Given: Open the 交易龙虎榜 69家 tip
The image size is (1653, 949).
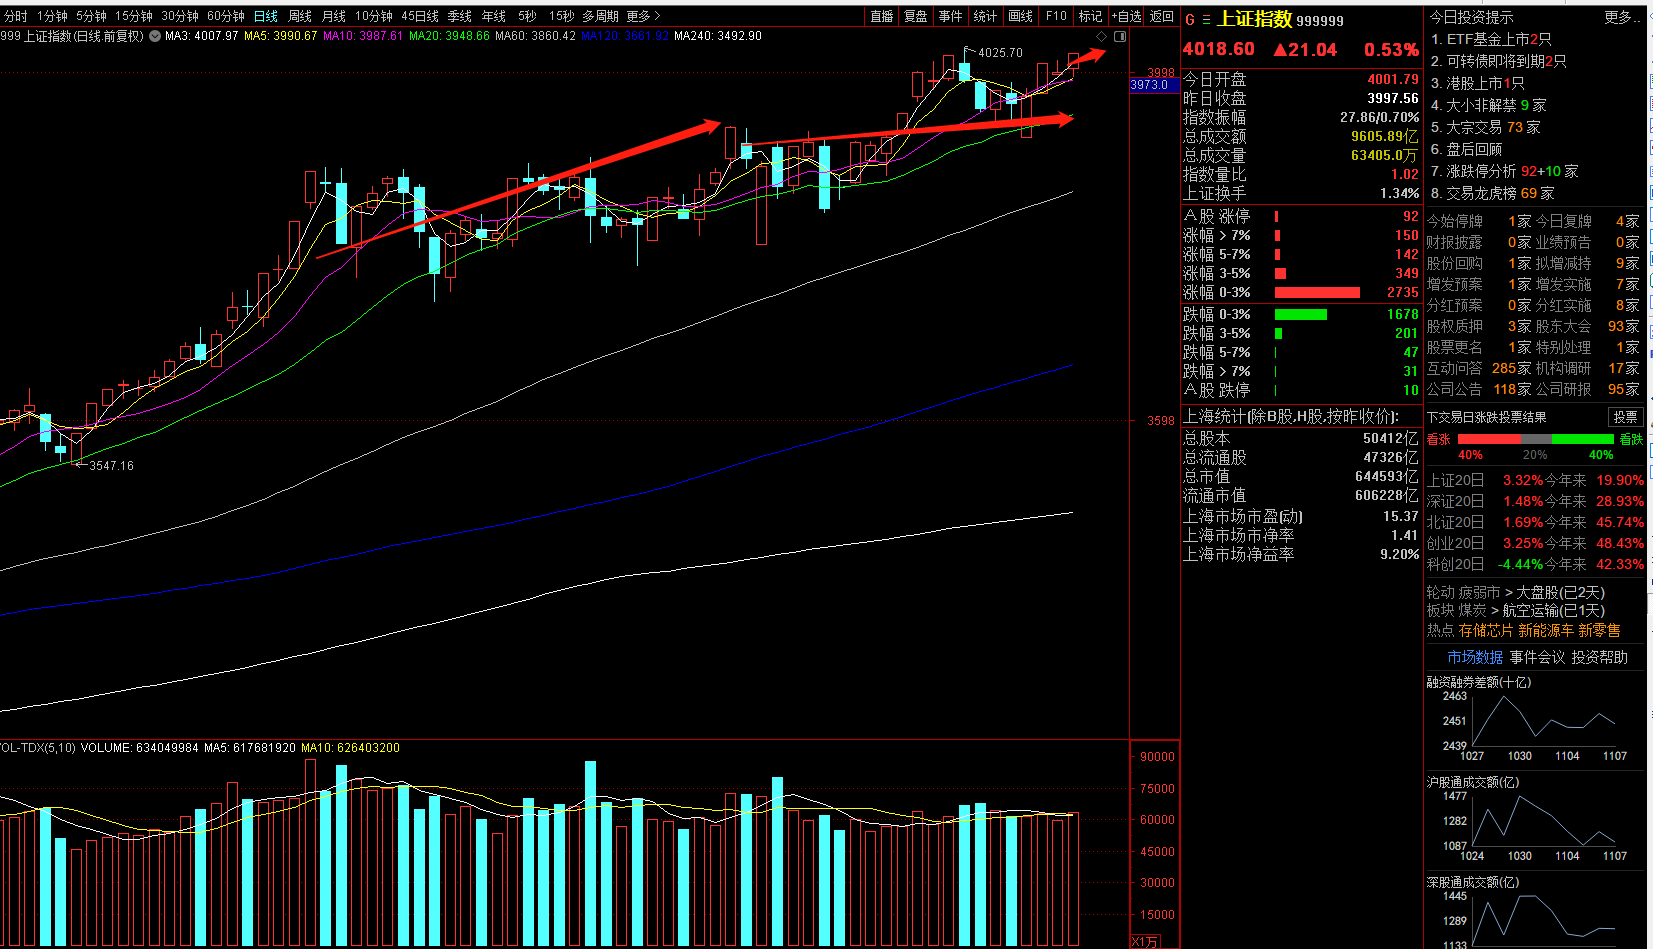Looking at the screenshot, I should [1493, 193].
